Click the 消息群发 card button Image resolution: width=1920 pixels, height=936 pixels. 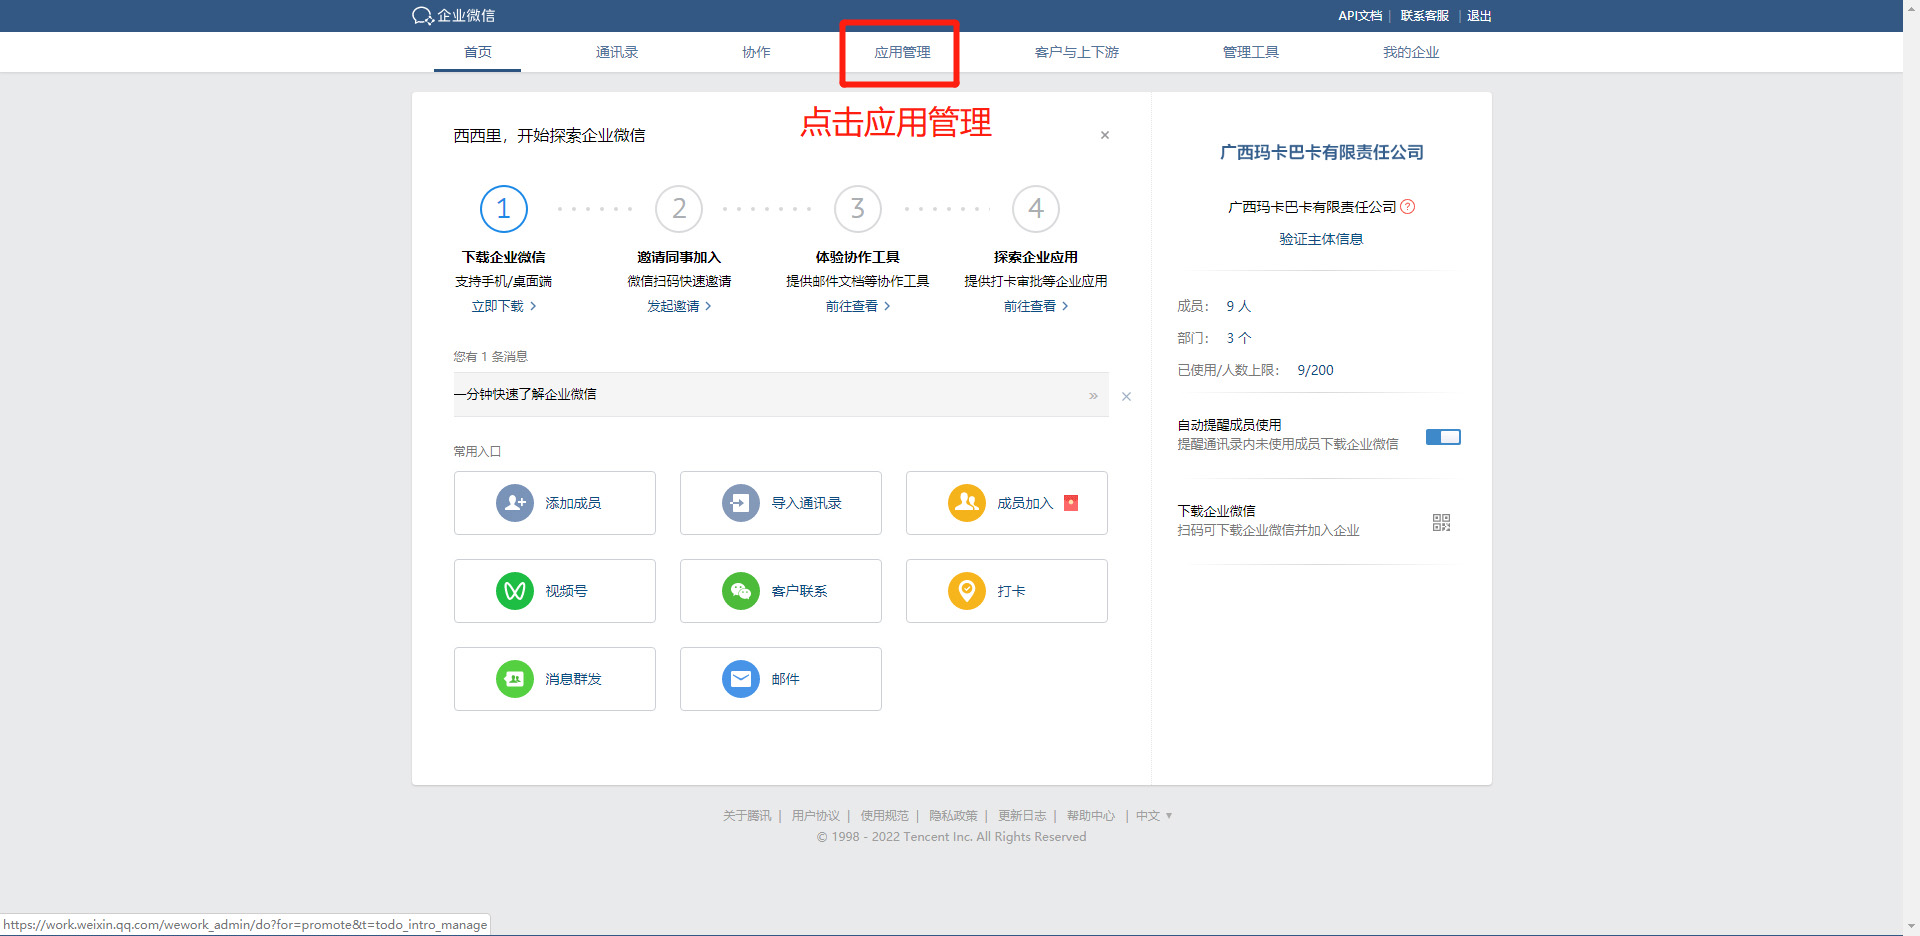(x=555, y=679)
